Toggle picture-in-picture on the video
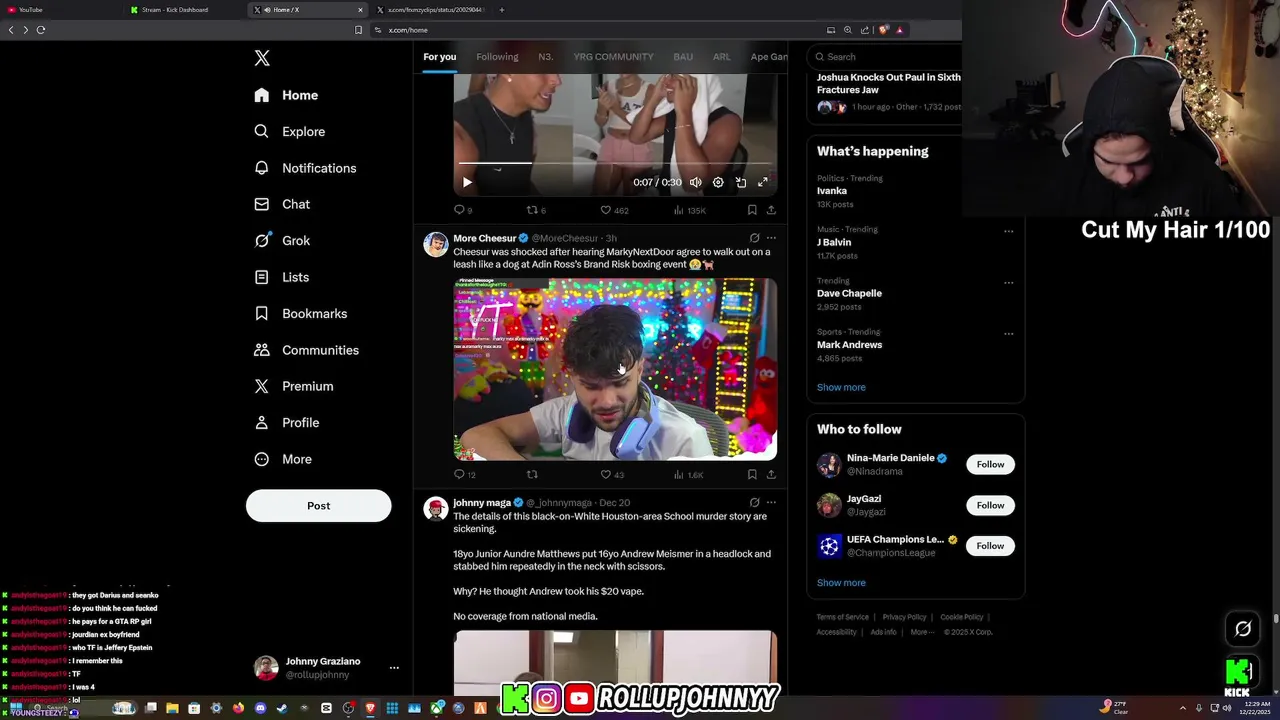The width and height of the screenshot is (1280, 720). tap(741, 182)
